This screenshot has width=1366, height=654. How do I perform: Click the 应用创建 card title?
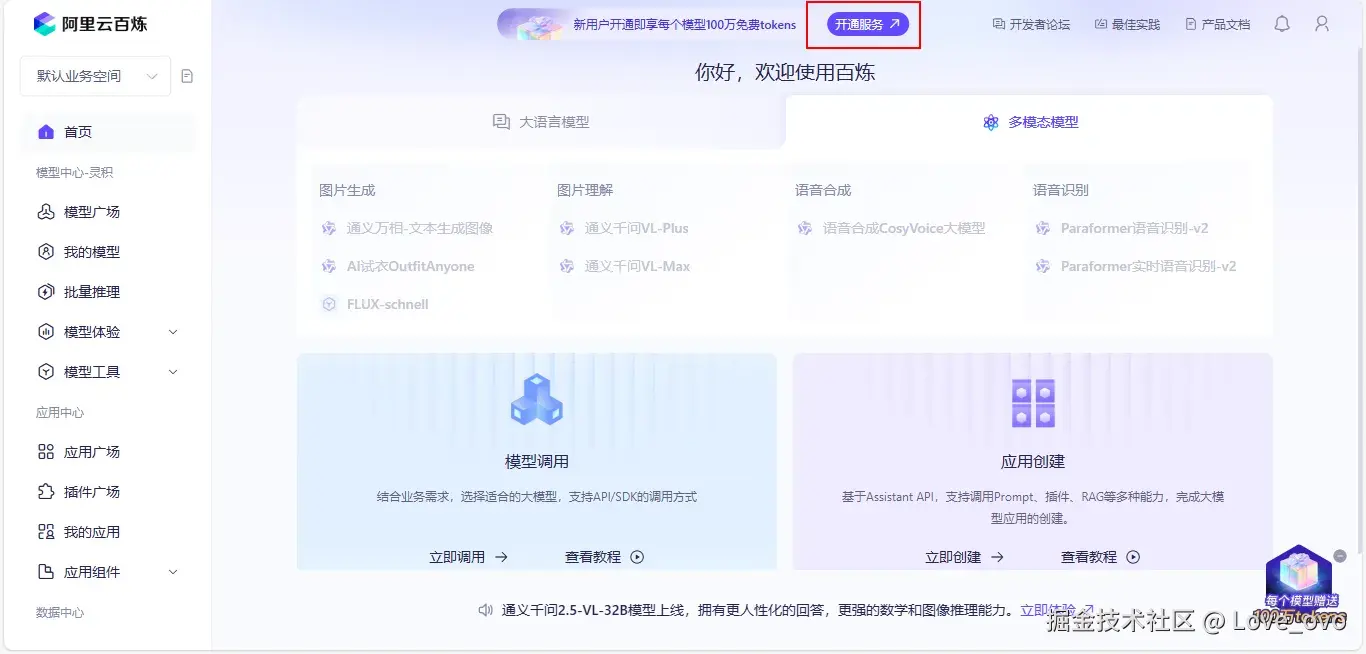click(x=1033, y=462)
